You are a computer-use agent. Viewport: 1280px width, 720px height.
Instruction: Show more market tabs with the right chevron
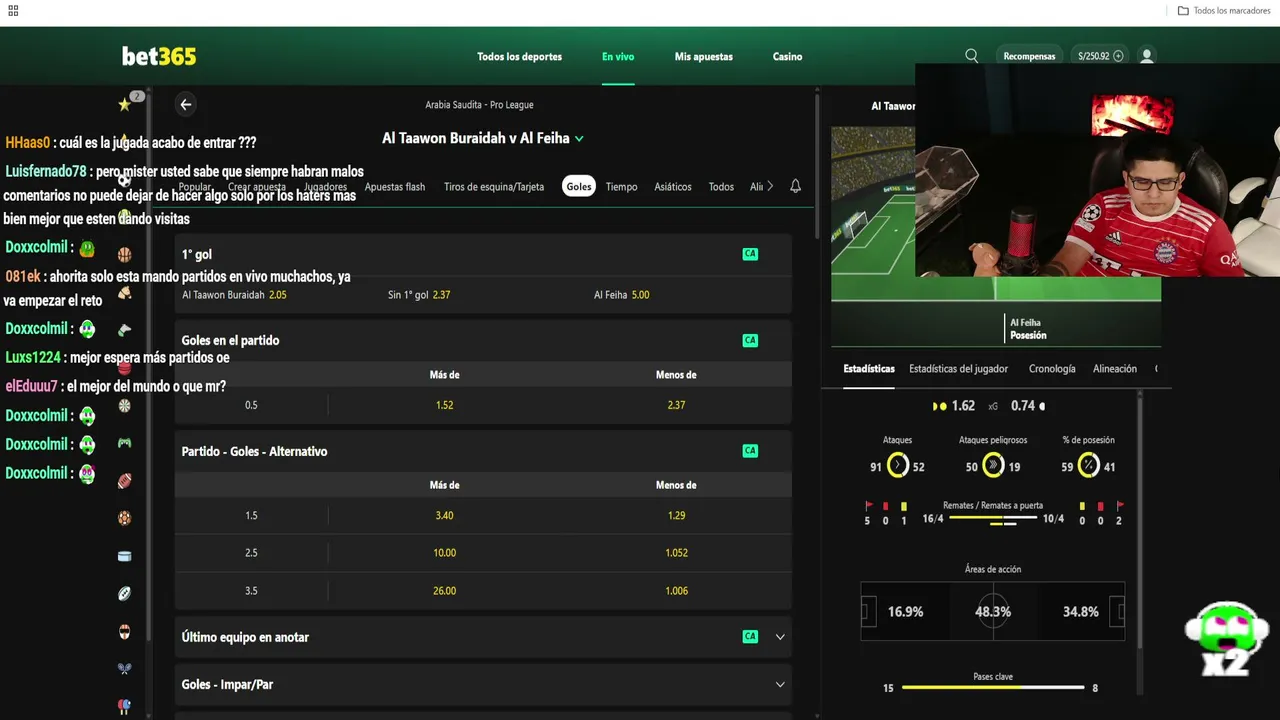769,186
